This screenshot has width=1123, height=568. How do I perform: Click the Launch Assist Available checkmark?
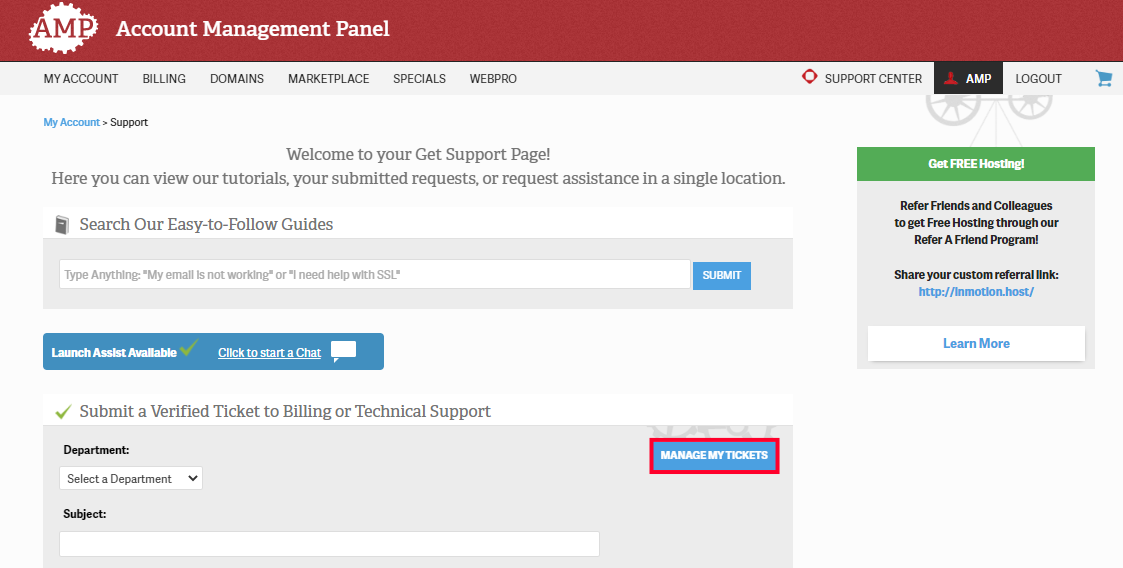point(189,349)
